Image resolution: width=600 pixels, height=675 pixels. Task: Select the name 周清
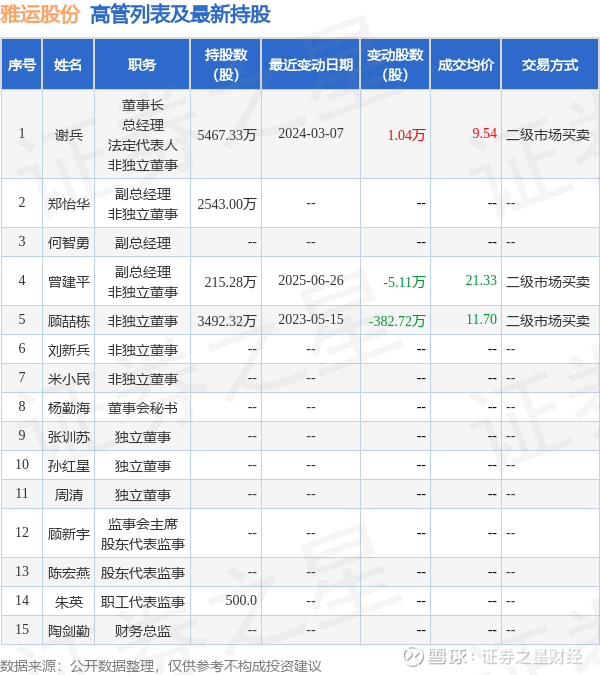(68, 495)
